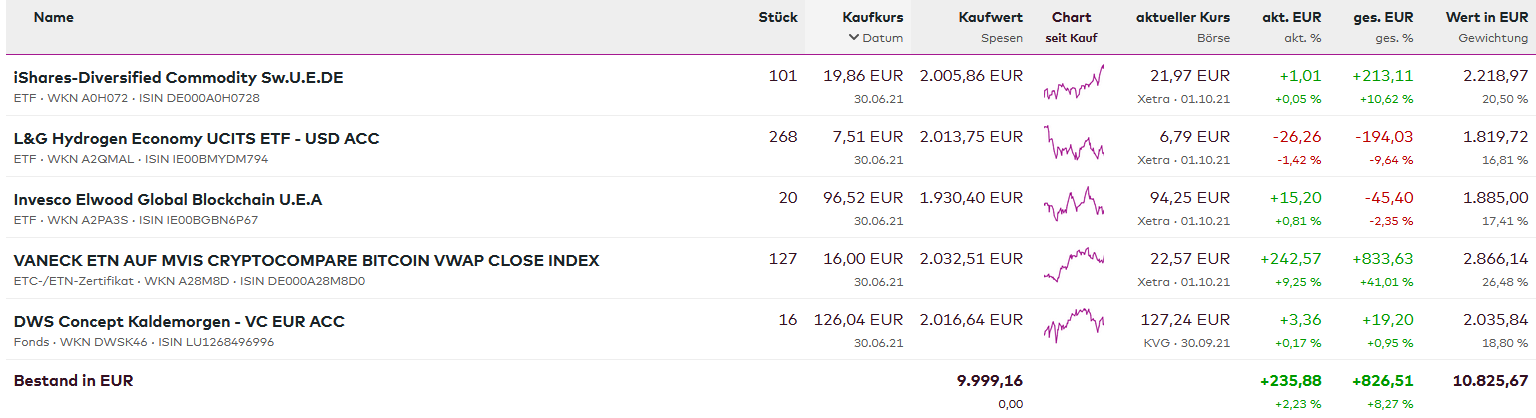
Task: Open L&G Hydrogen Economy UCITS ETF link
Action: (x=196, y=139)
